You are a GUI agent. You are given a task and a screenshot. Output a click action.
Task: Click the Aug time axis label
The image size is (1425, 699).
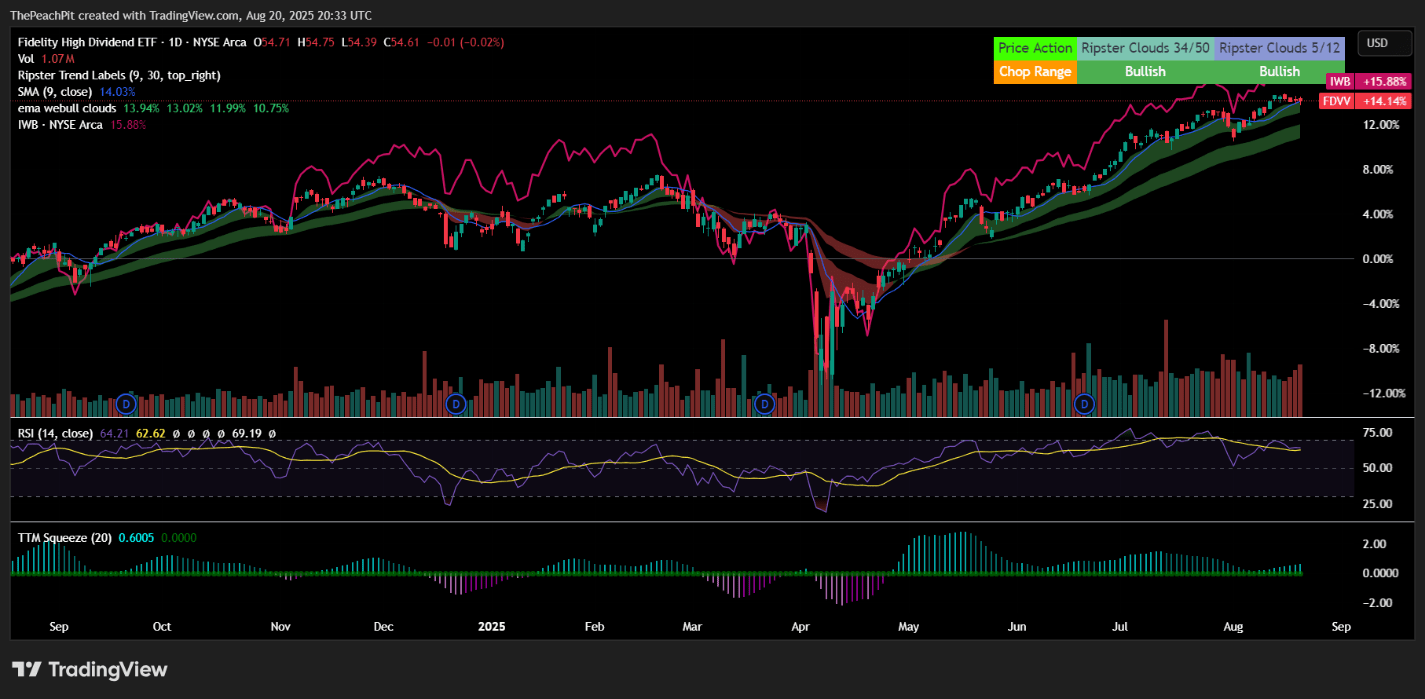click(x=1234, y=627)
